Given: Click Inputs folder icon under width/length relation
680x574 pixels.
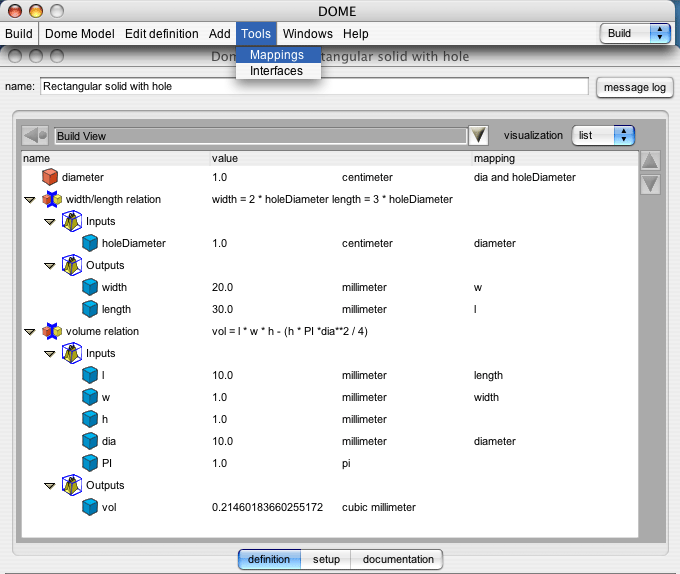Looking at the screenshot, I should coord(72,221).
